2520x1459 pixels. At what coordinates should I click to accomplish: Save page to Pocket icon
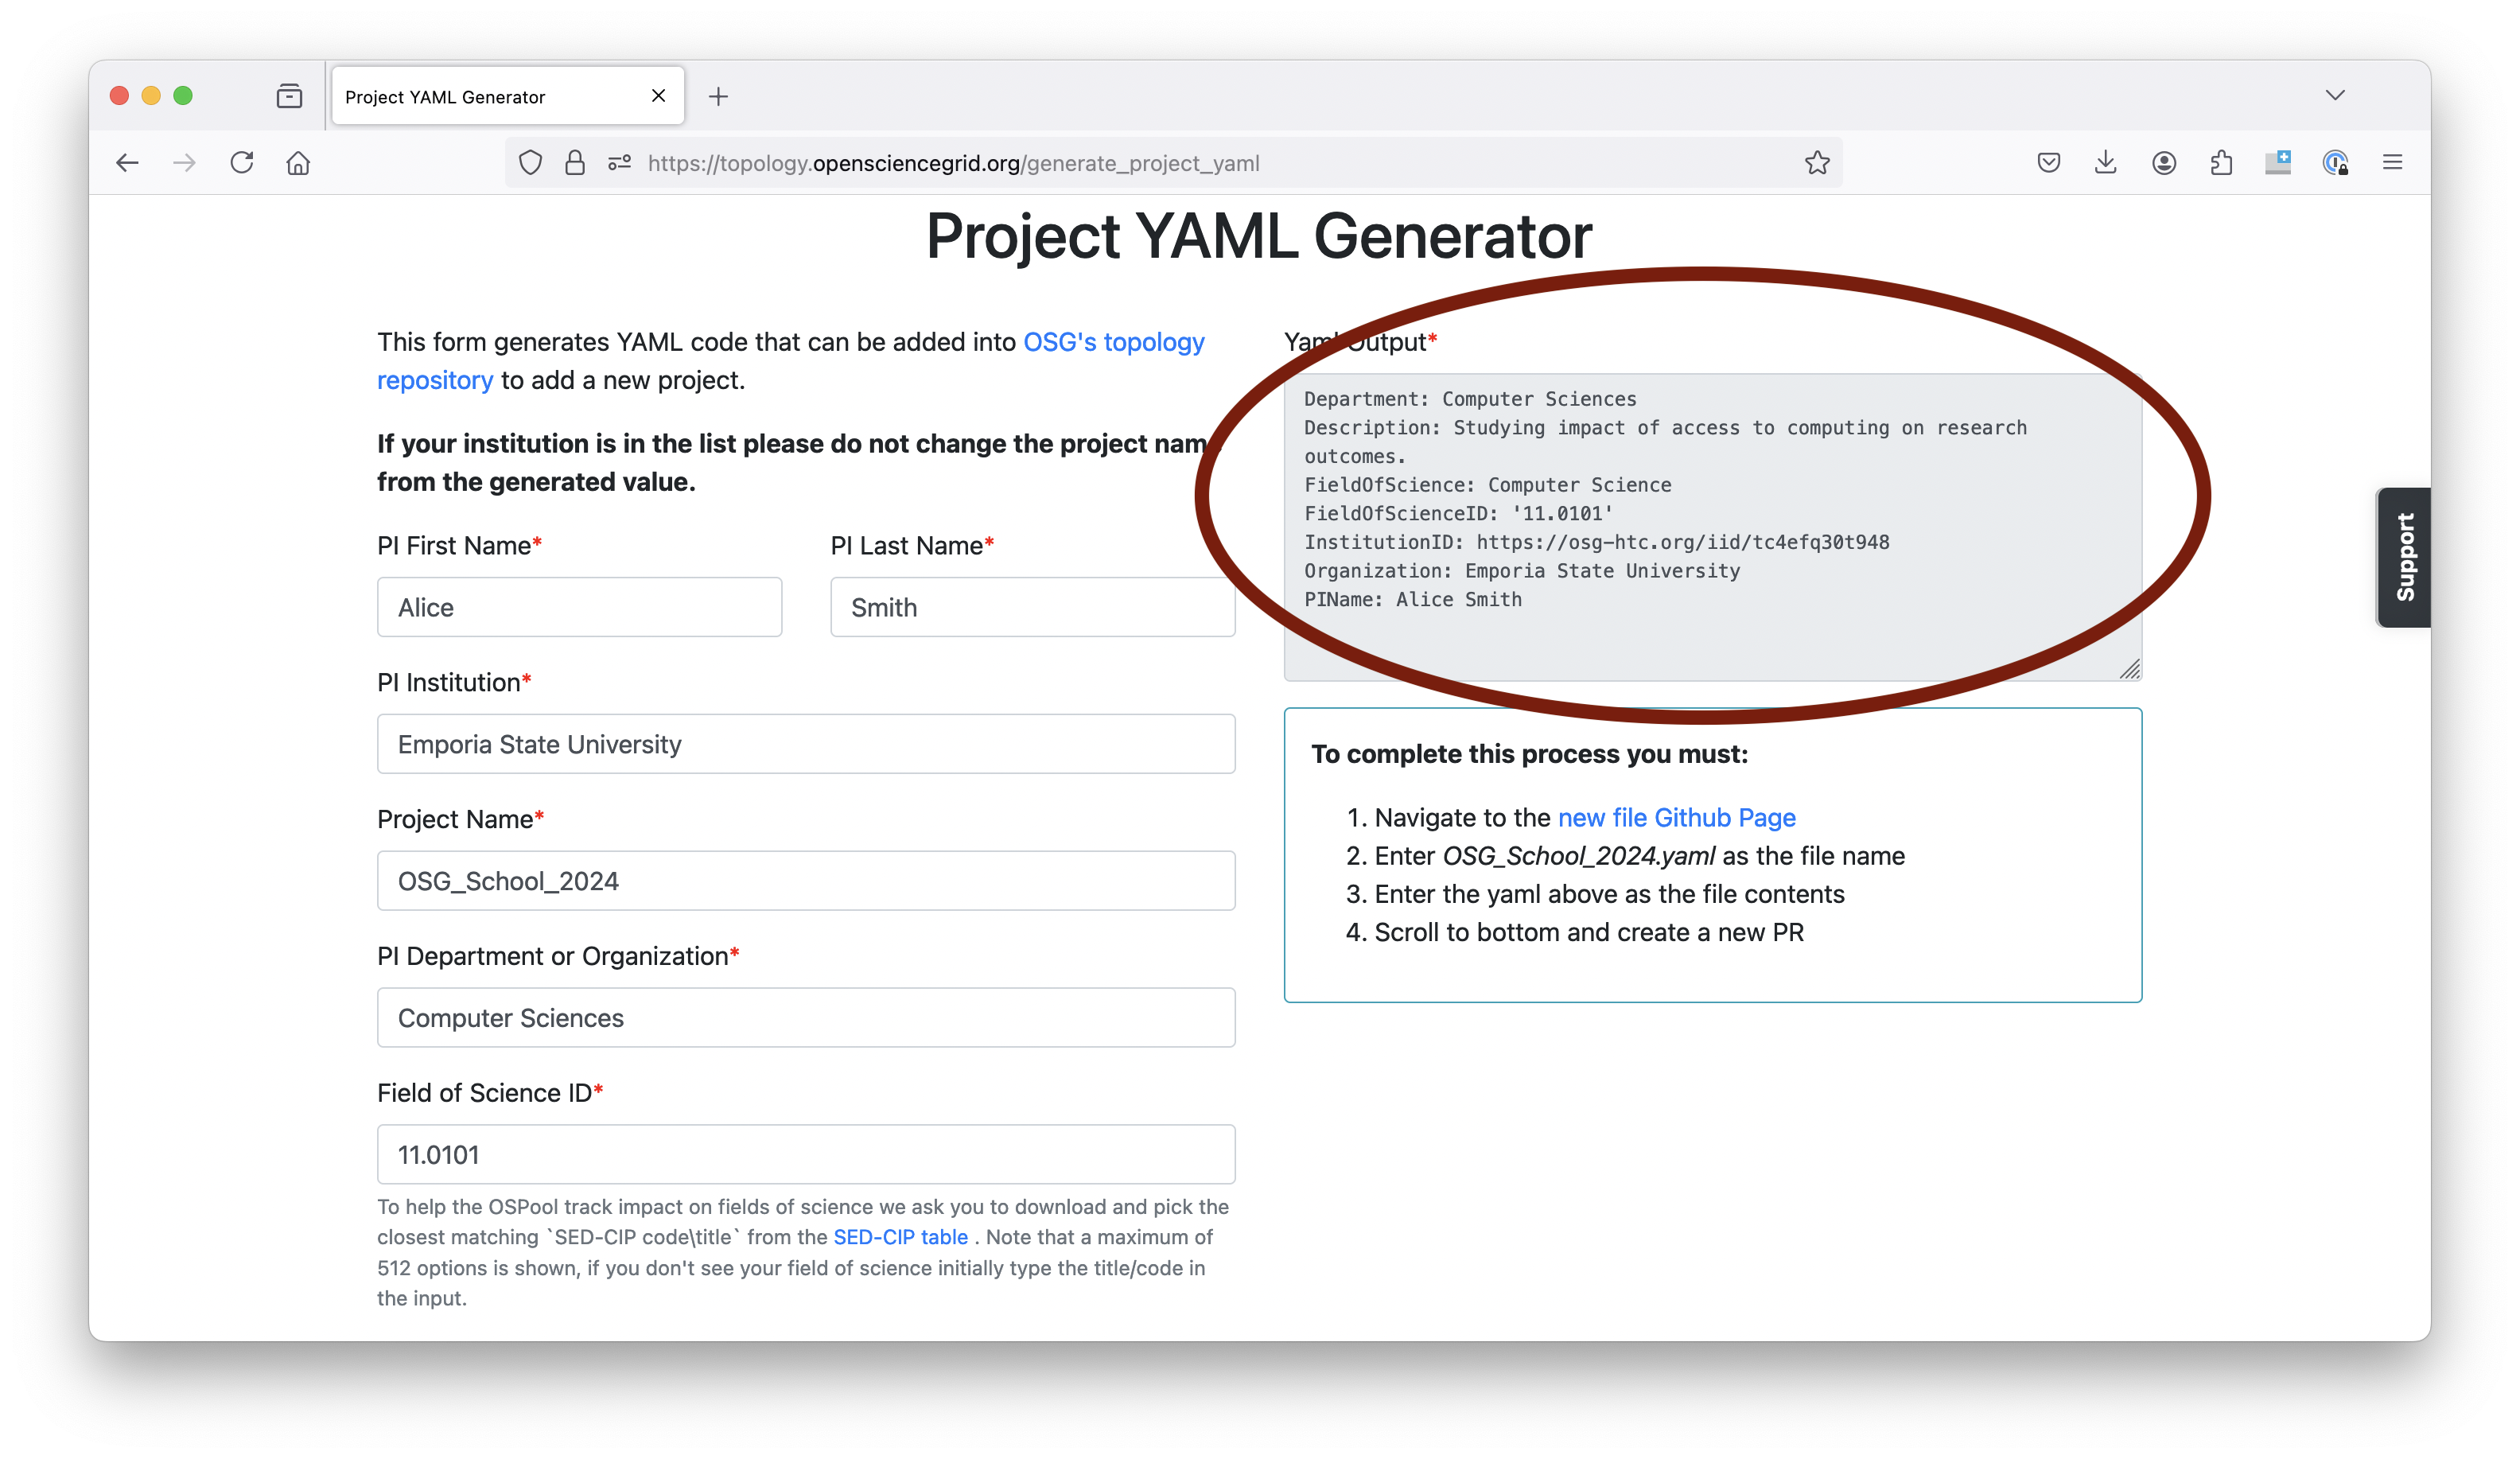tap(2048, 162)
